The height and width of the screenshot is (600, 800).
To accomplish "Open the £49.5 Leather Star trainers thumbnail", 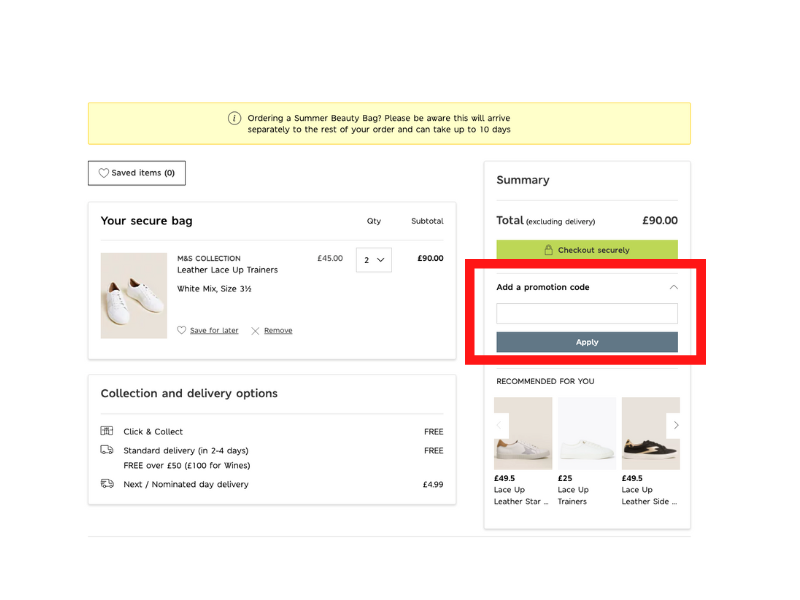I will click(x=523, y=433).
